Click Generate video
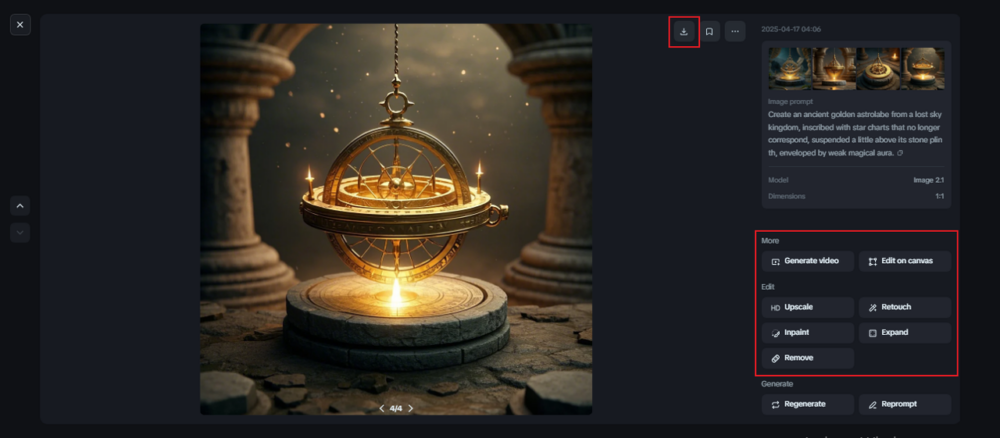Image resolution: width=1000 pixels, height=438 pixels. coord(807,261)
